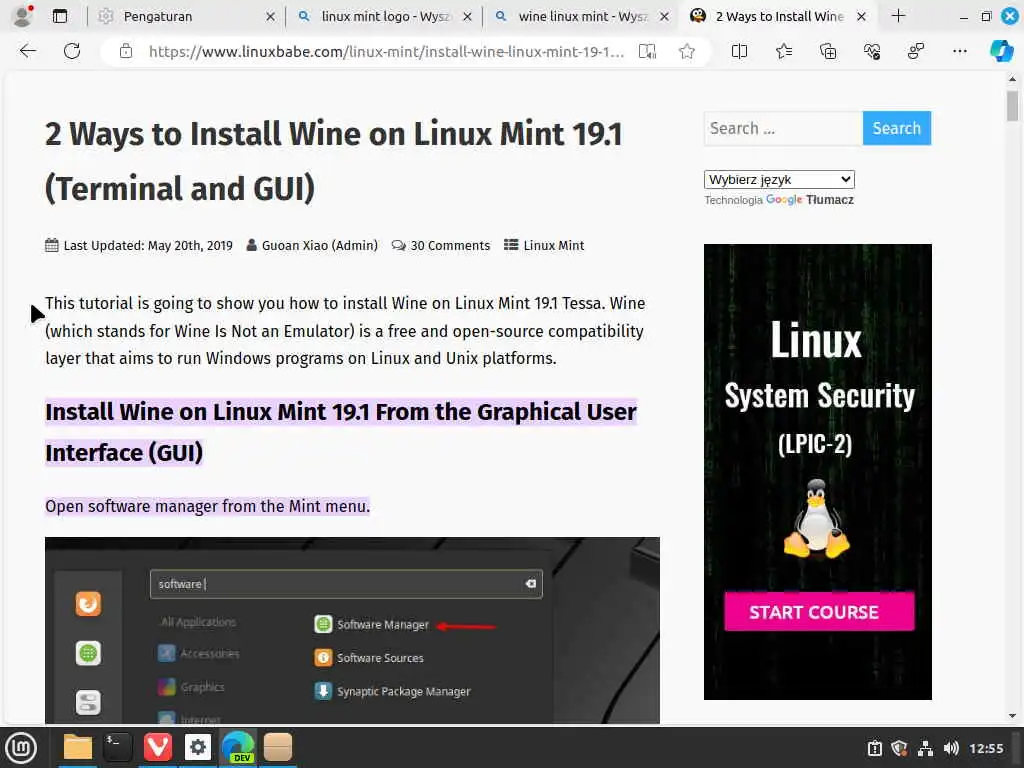Open the update manager tray icon

click(874, 748)
